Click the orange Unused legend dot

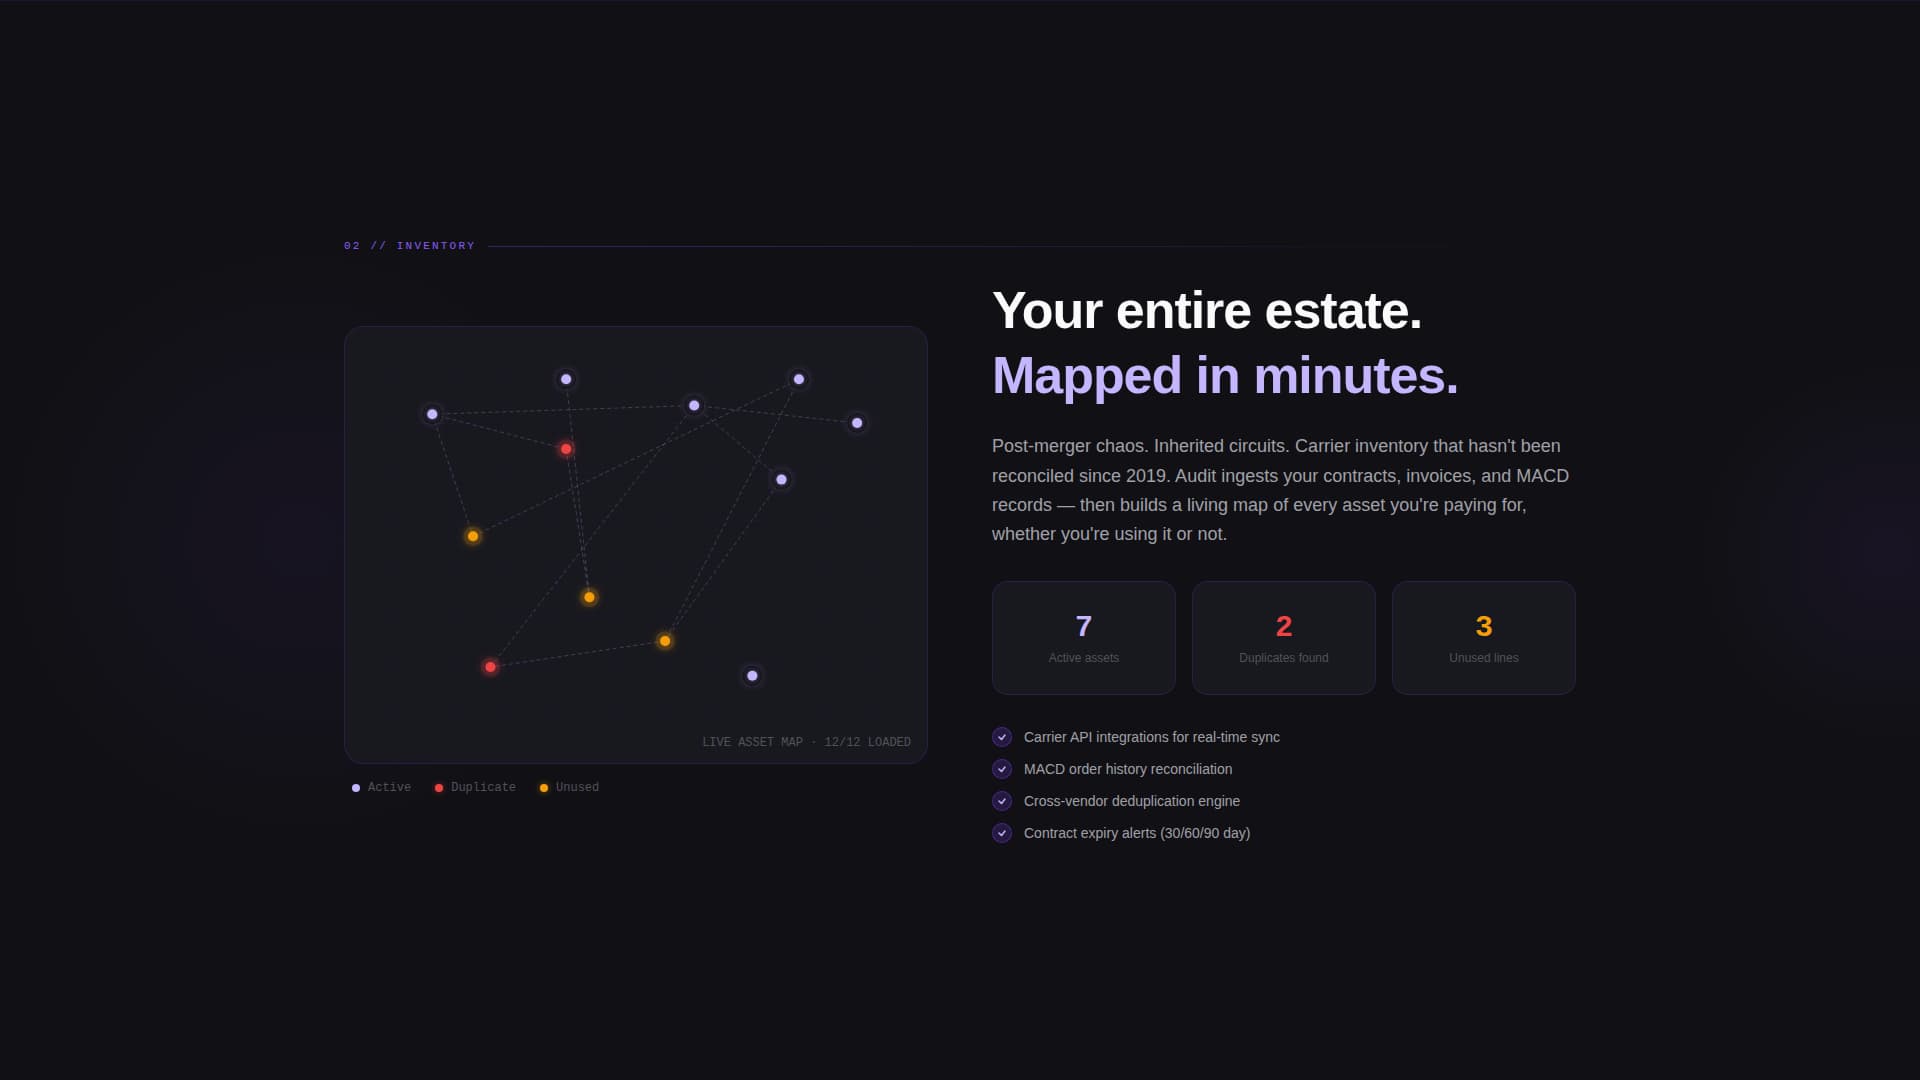[x=544, y=788]
